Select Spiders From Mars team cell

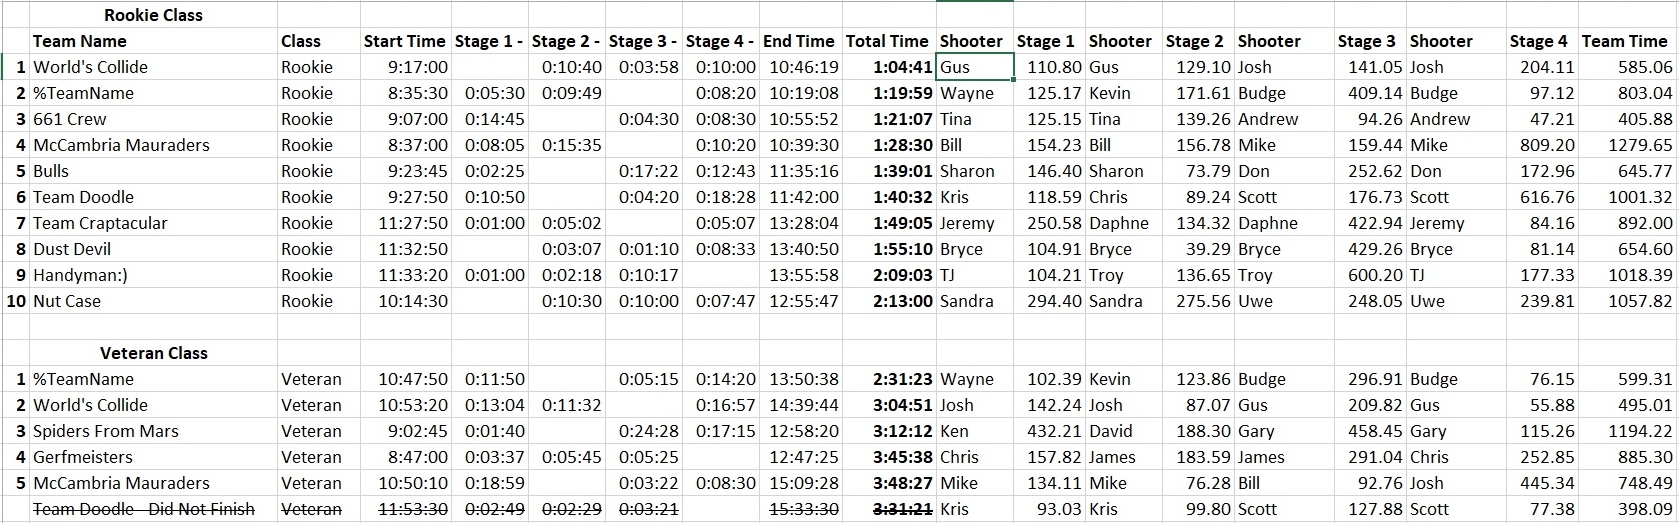[154, 431]
